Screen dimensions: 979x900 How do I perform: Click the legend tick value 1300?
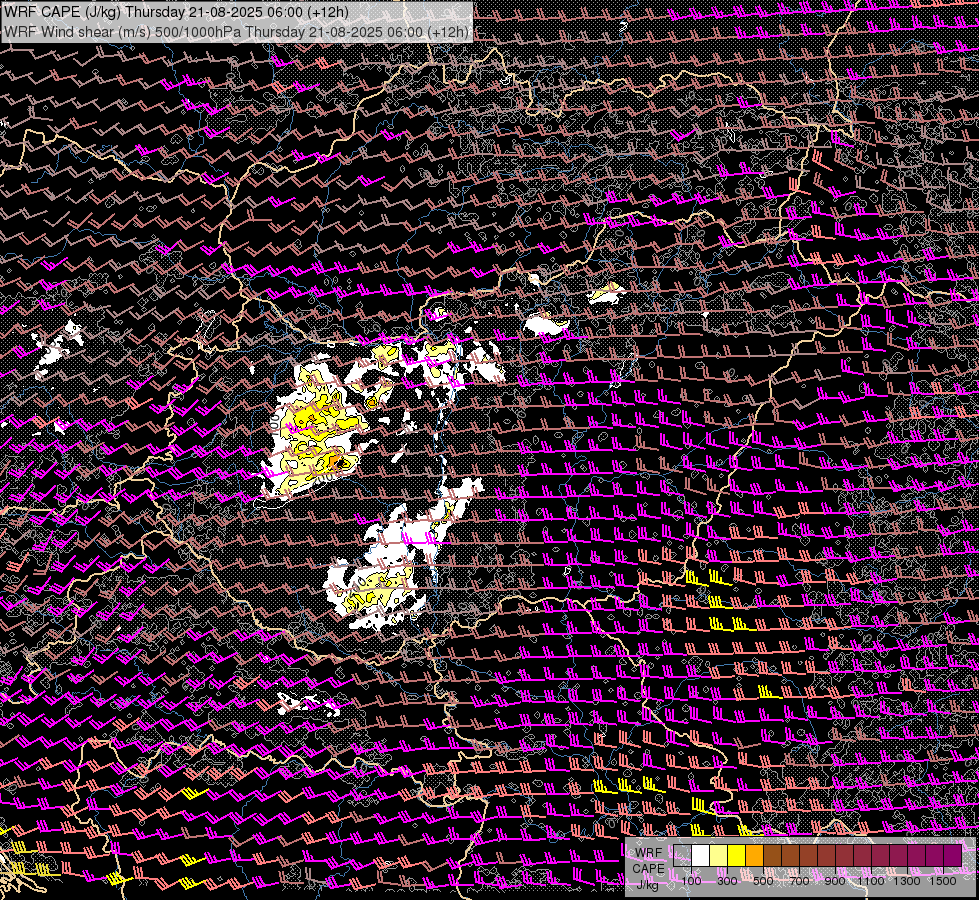coord(907,881)
